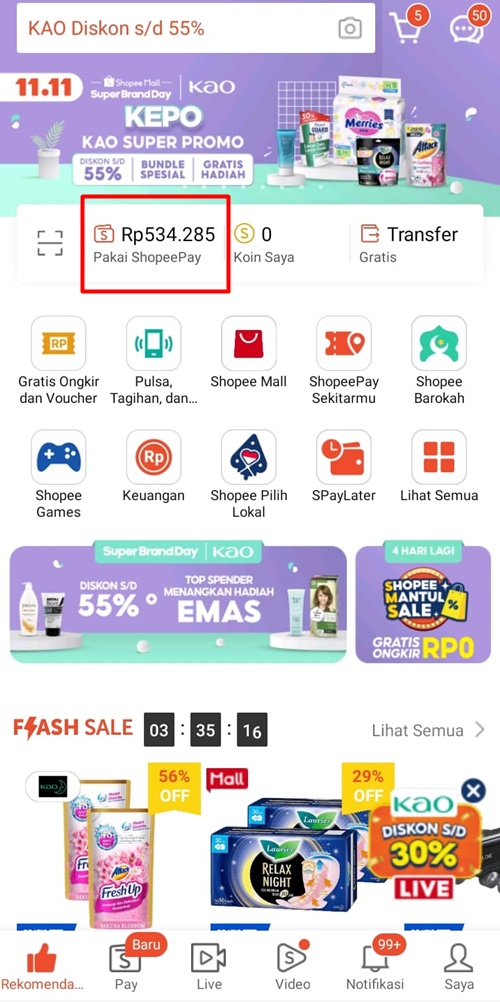Tap the Transfer Gratis button
Screen dimensions: 500x1002
(409, 243)
